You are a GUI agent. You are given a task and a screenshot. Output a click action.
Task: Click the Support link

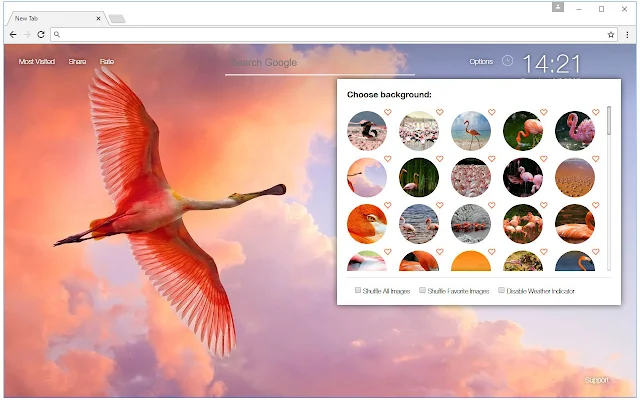point(596,380)
